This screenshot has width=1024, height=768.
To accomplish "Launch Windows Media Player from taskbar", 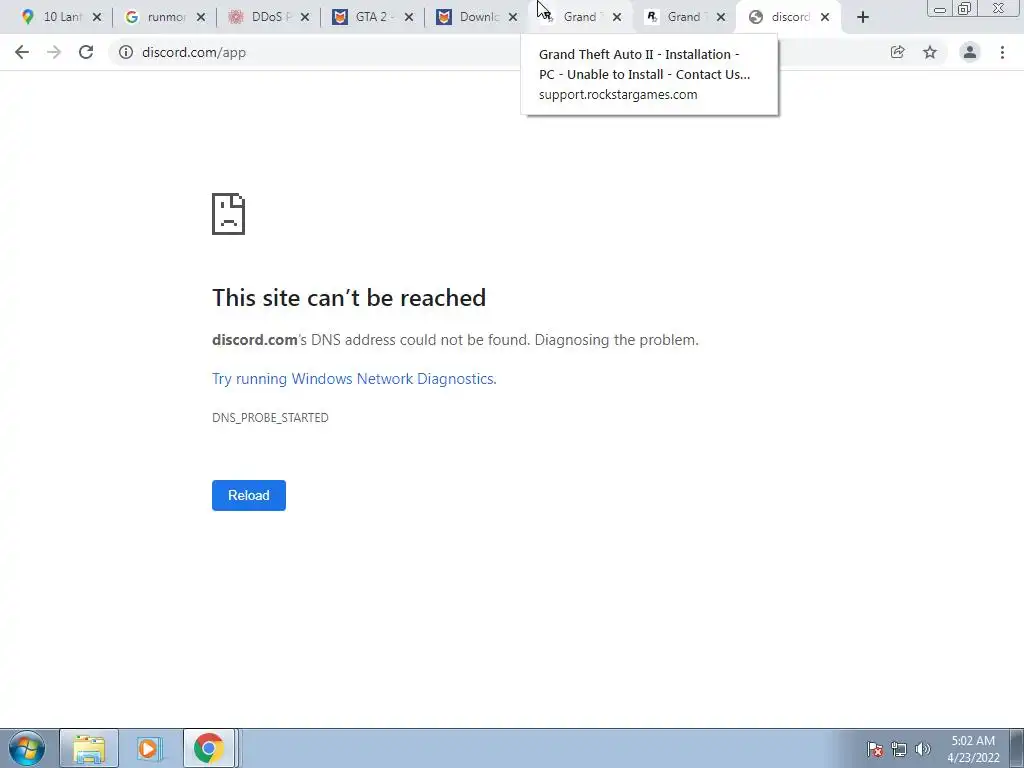I will [149, 748].
